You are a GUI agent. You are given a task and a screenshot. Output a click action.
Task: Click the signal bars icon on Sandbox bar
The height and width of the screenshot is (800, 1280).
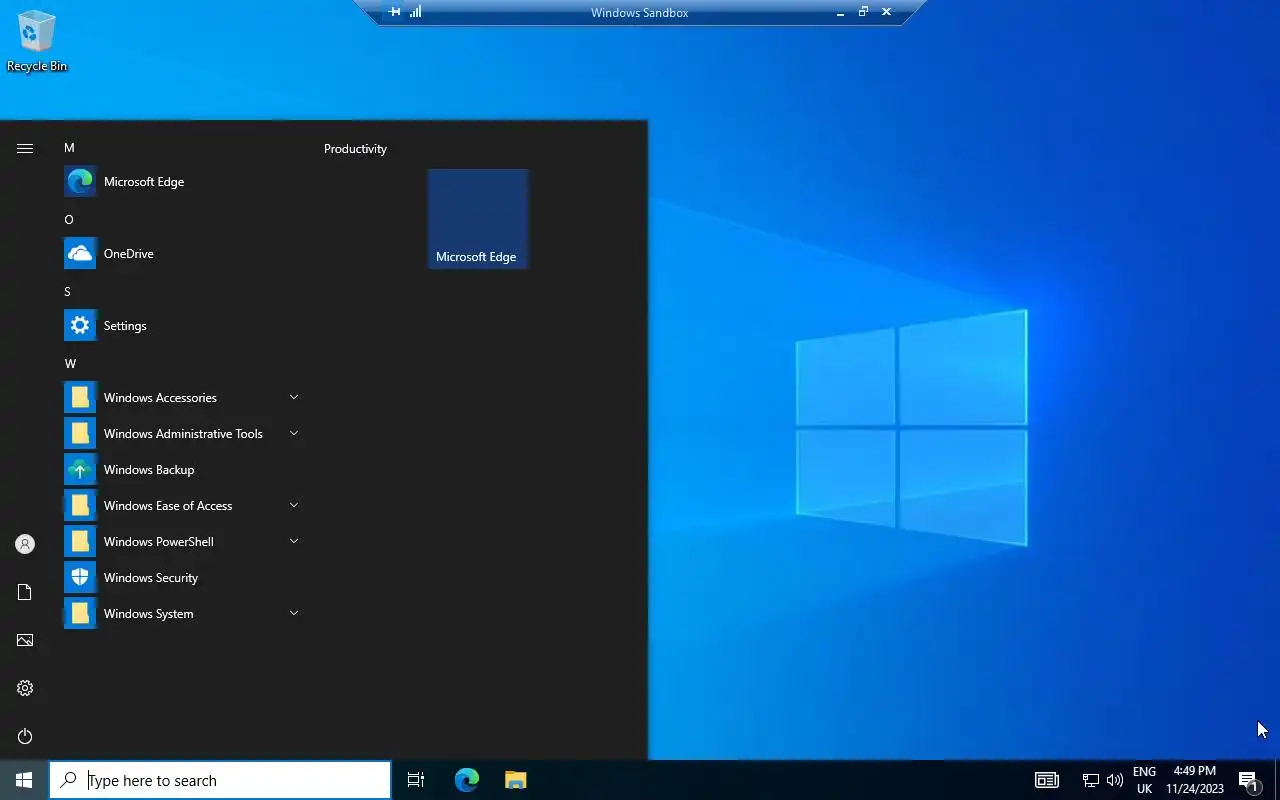pos(415,12)
